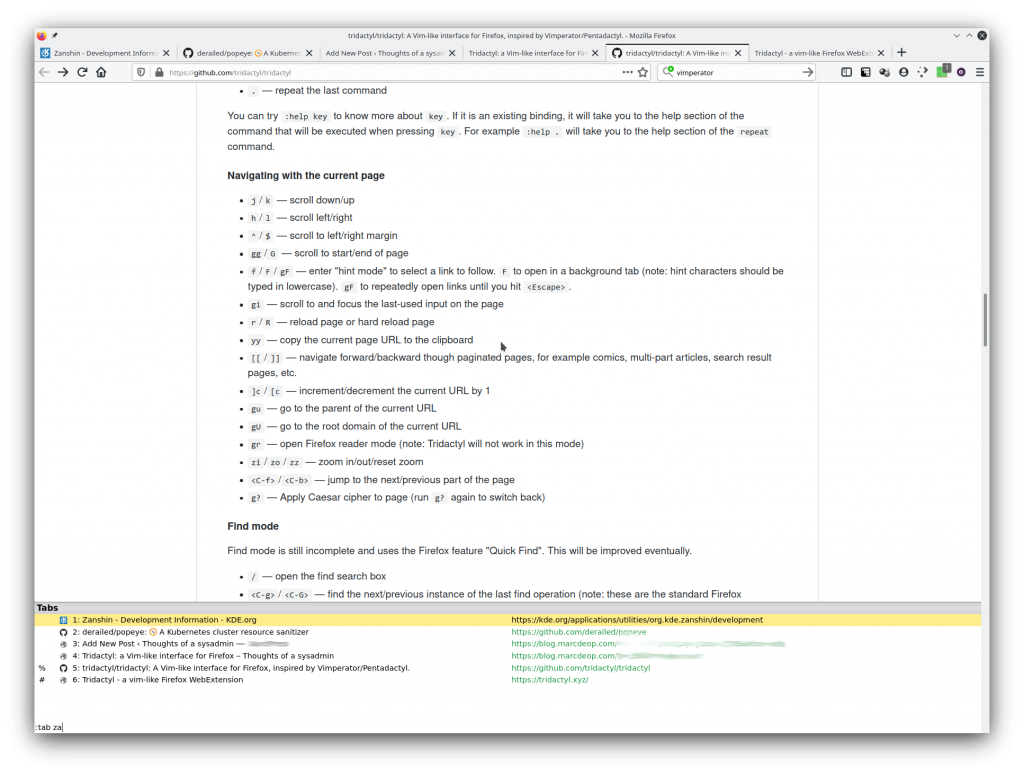
Task: Click the "Find mode" heading
Action: click(253, 526)
